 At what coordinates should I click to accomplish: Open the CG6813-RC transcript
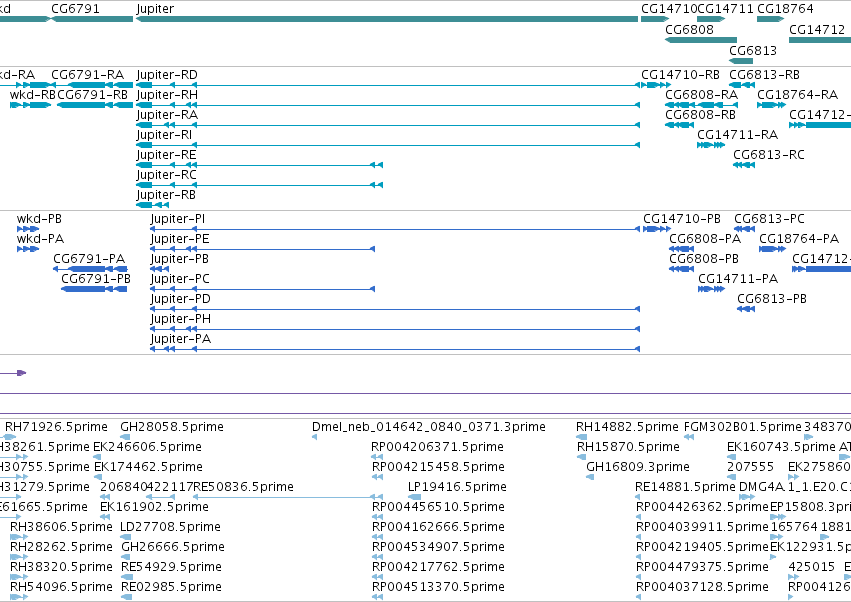click(x=744, y=165)
